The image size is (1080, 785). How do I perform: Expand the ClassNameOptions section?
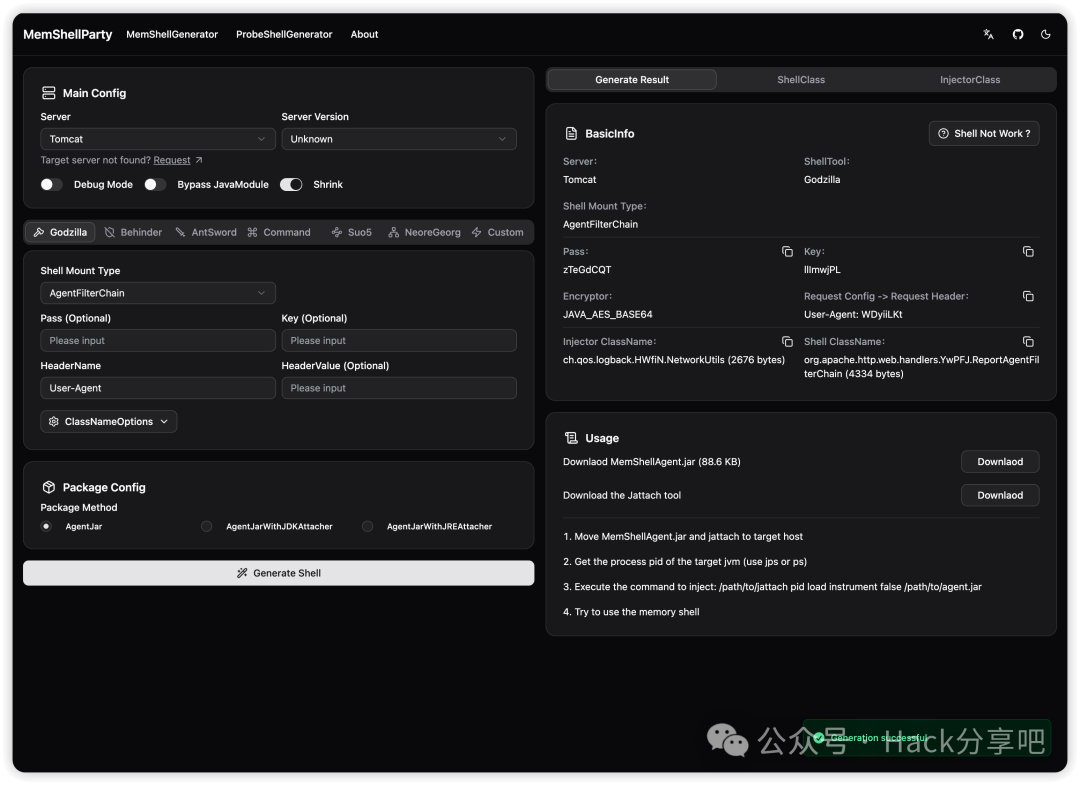(x=109, y=422)
